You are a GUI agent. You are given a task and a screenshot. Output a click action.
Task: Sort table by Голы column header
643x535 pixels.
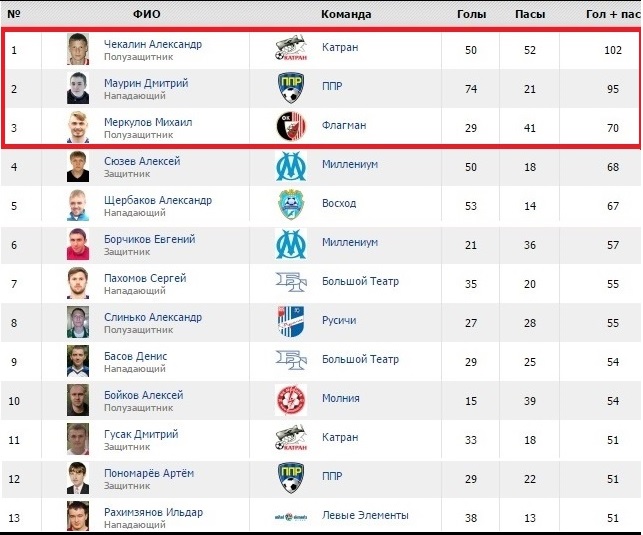(472, 14)
